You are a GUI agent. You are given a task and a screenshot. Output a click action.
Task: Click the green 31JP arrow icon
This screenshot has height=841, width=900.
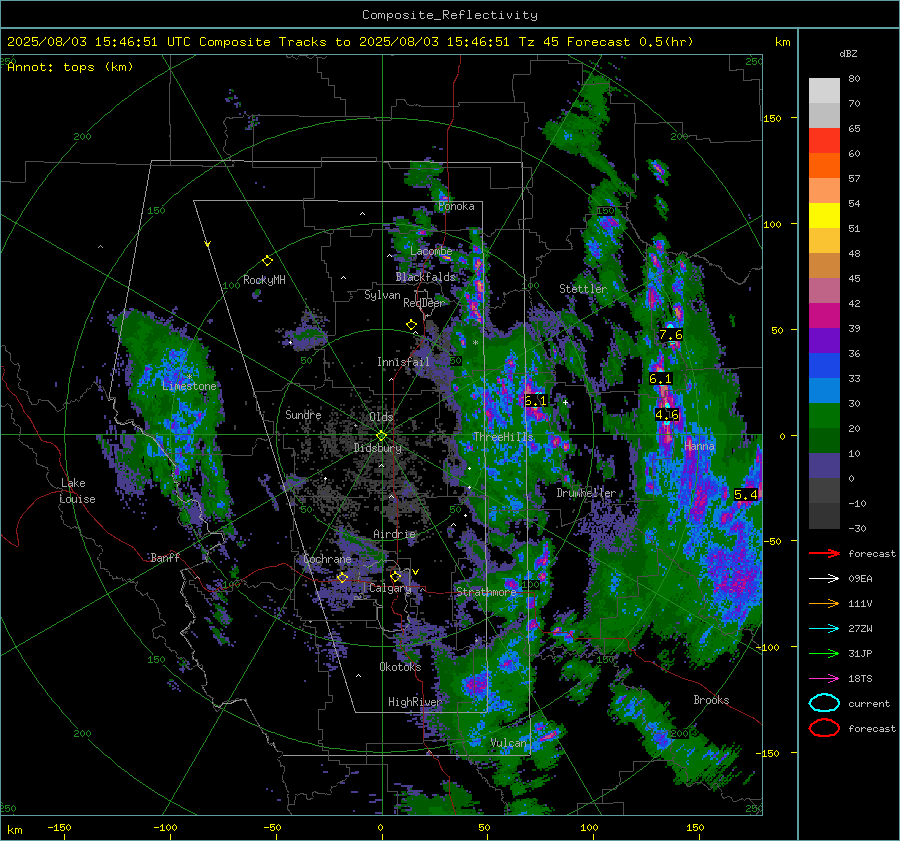coord(824,653)
